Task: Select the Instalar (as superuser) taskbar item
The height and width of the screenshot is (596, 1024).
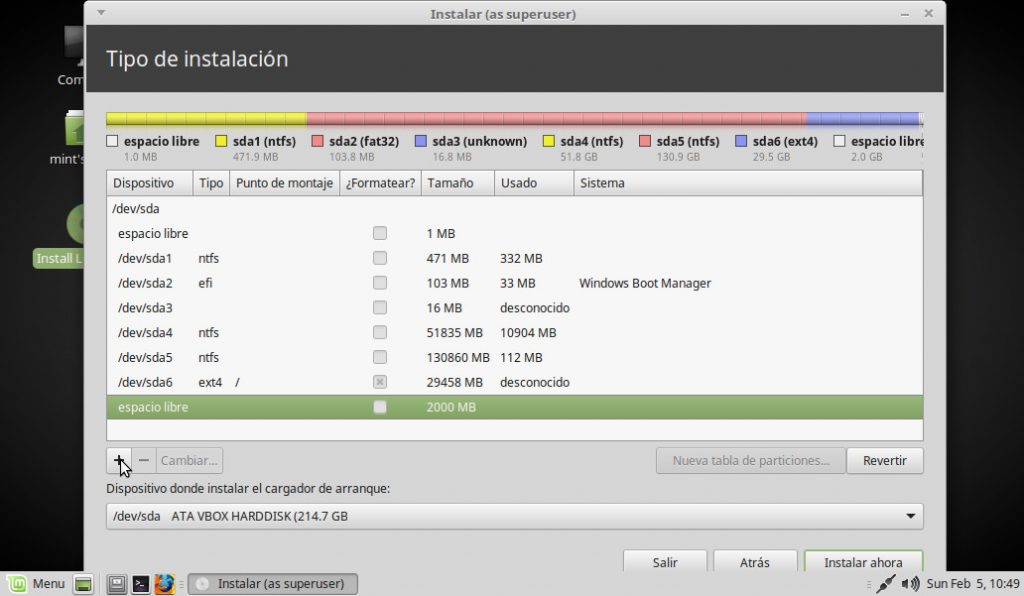Action: click(x=273, y=584)
